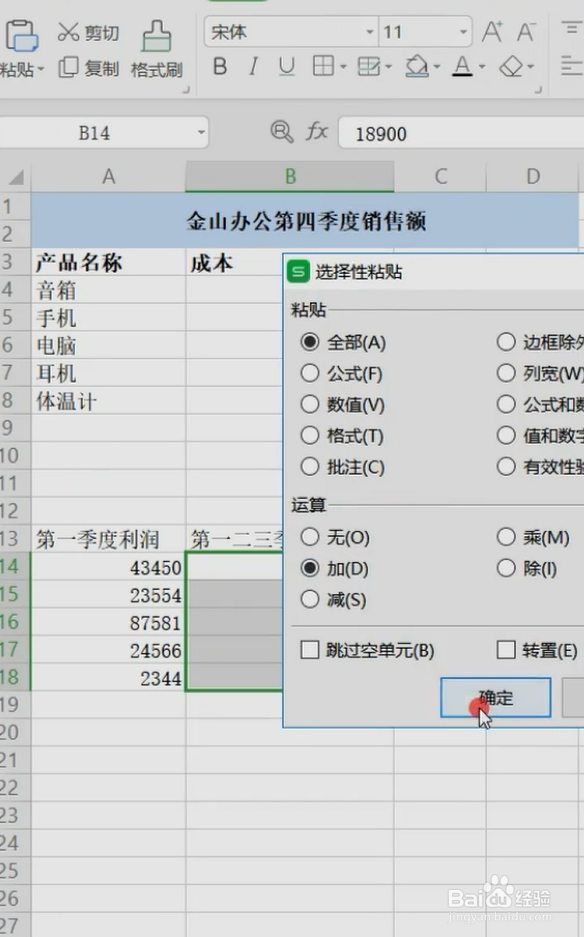Expand the fill color dropdown arrow
584x937 pixels.
point(437,67)
